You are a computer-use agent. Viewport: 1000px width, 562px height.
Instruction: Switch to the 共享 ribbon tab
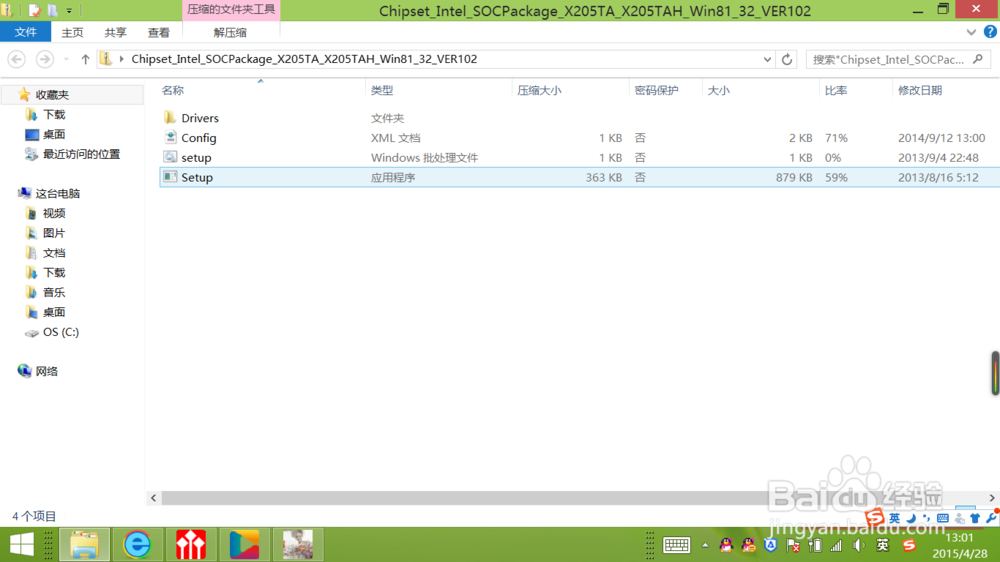click(x=115, y=33)
